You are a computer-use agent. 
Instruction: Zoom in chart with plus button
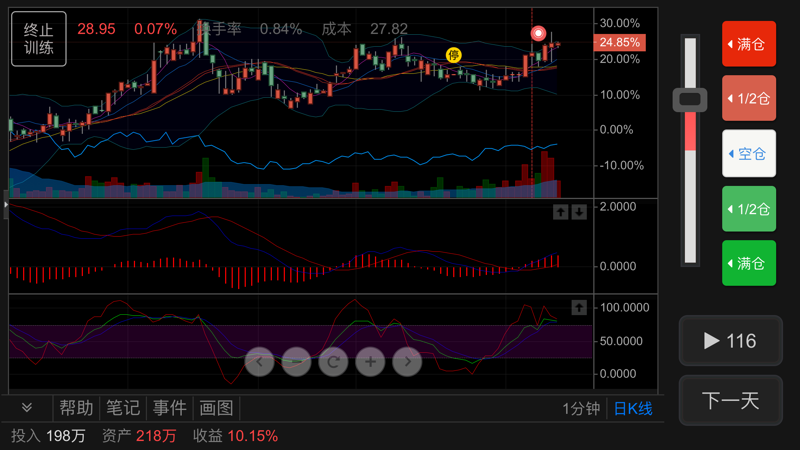(x=370, y=362)
